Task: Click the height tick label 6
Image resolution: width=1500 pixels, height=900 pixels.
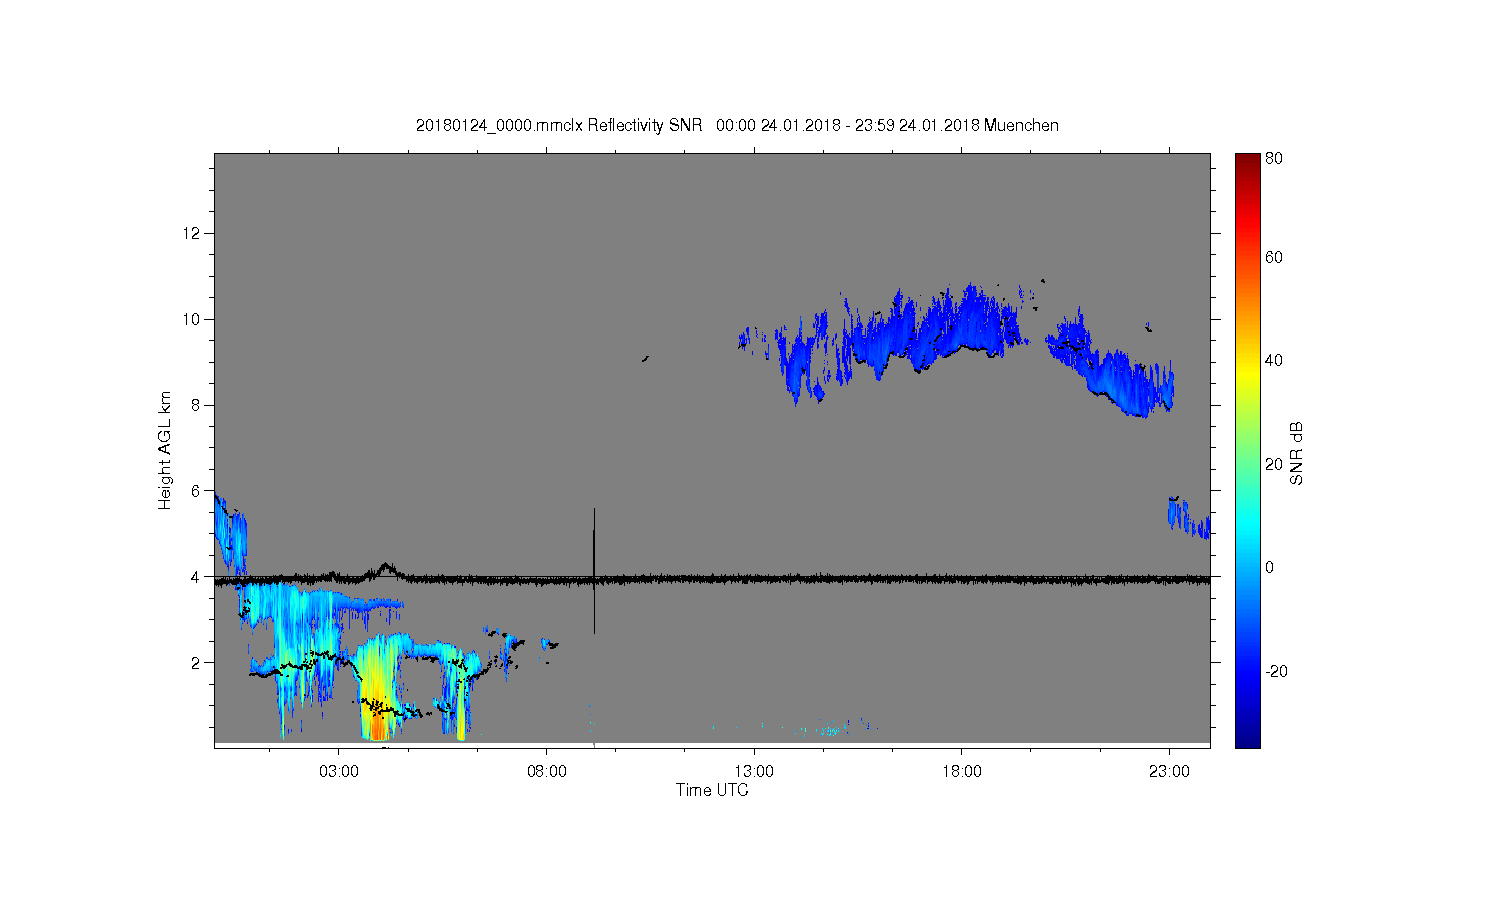Action: (x=196, y=491)
